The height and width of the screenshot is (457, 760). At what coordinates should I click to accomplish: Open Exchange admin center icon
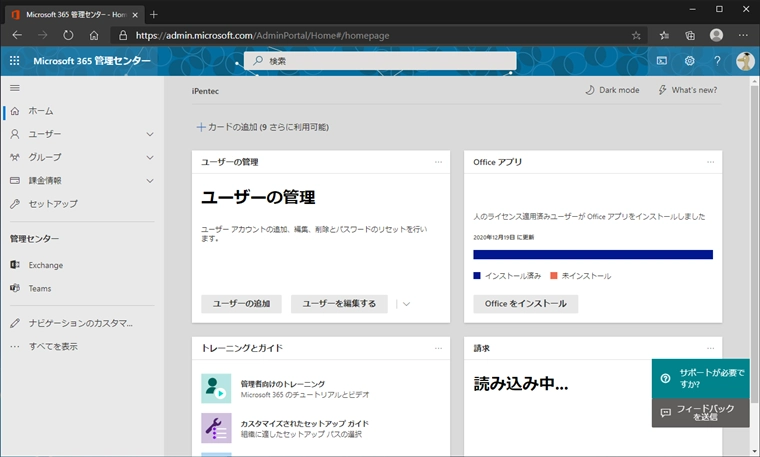point(15,265)
